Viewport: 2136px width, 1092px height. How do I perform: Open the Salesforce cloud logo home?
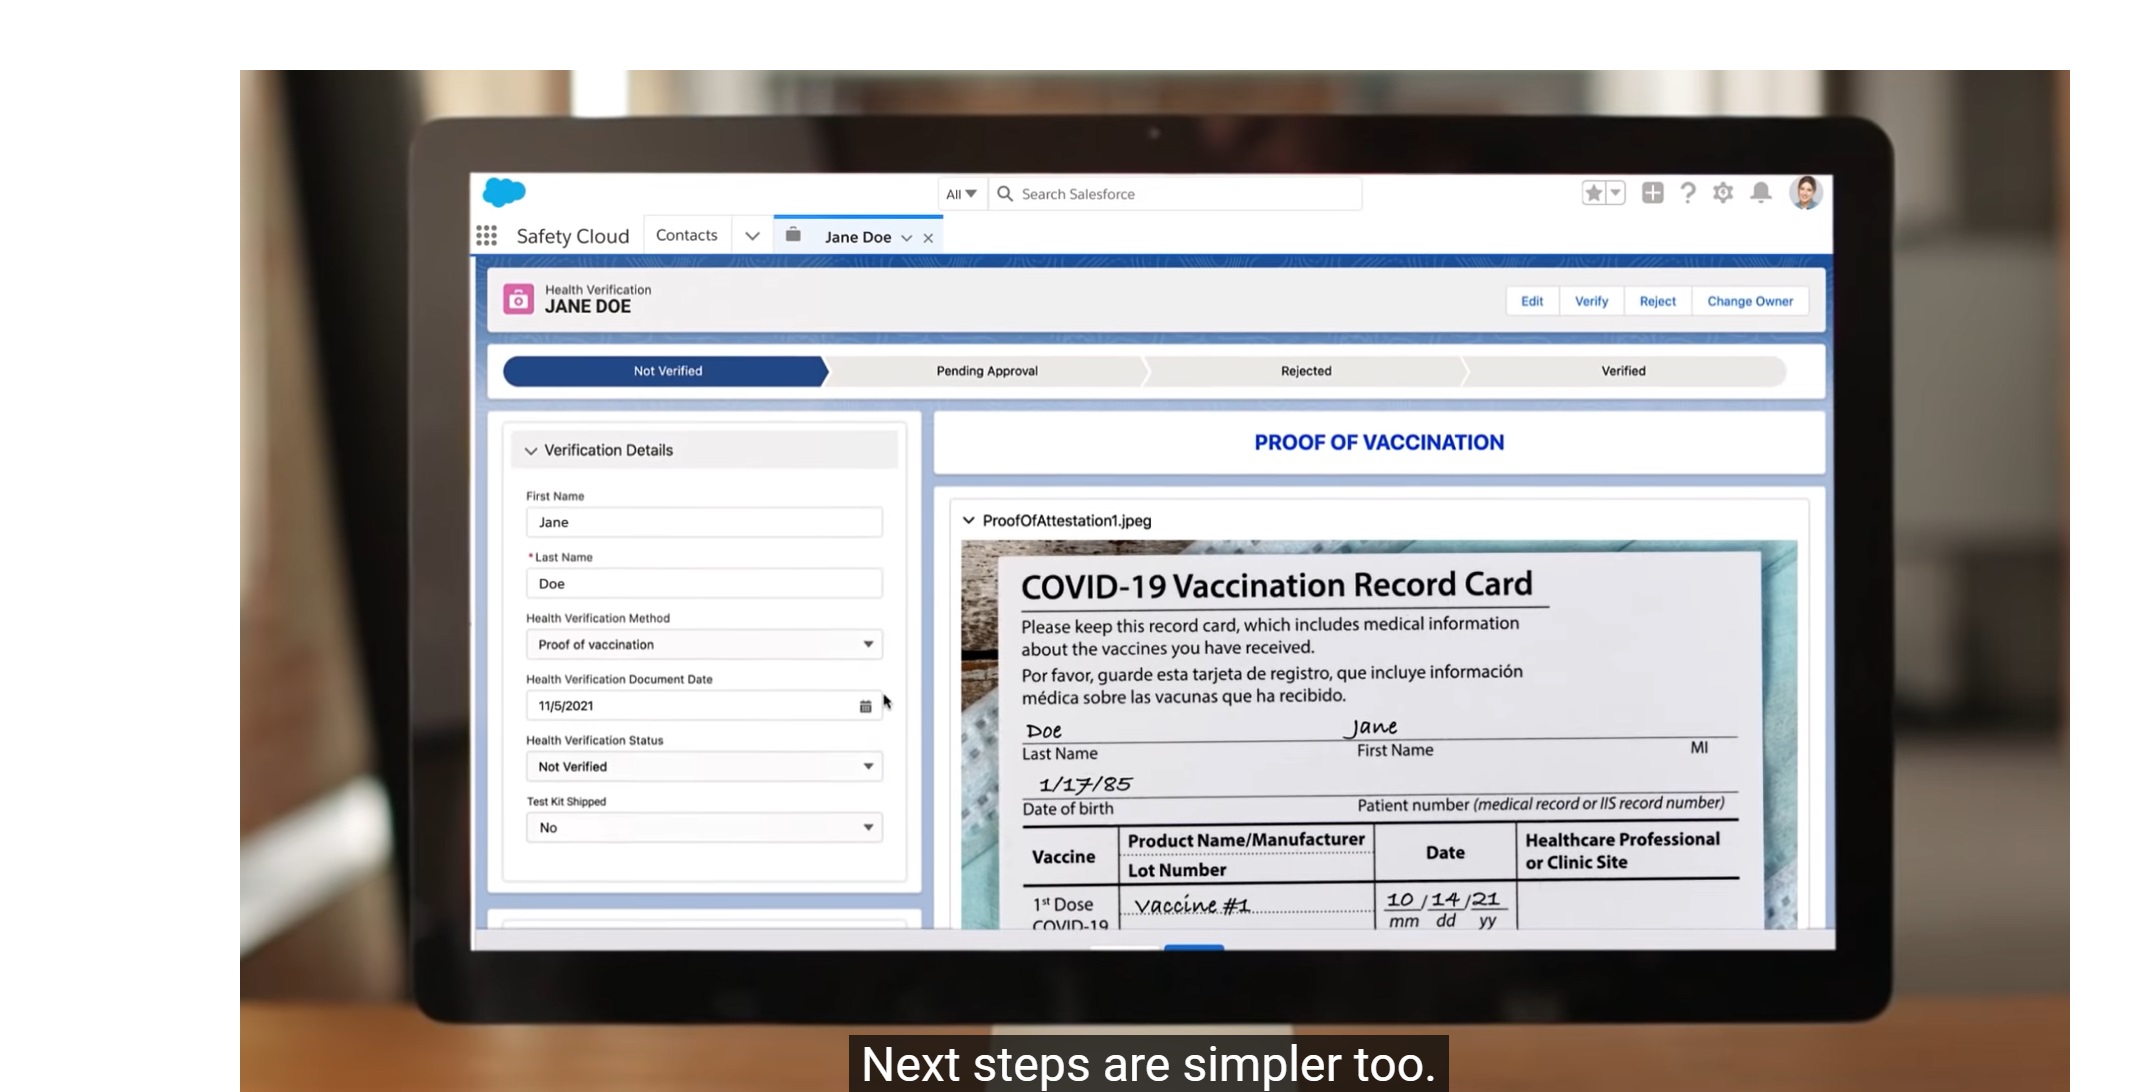504,191
